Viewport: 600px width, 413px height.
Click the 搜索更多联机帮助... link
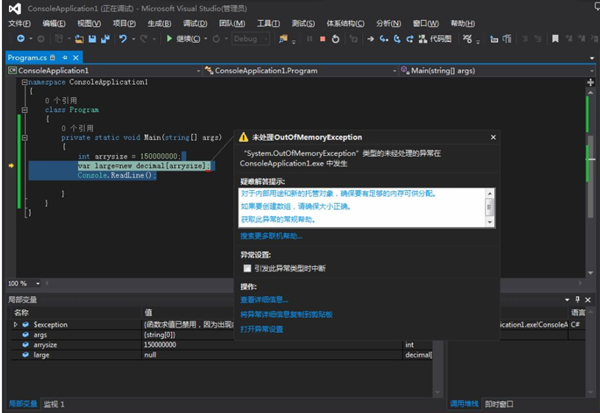pos(271,236)
